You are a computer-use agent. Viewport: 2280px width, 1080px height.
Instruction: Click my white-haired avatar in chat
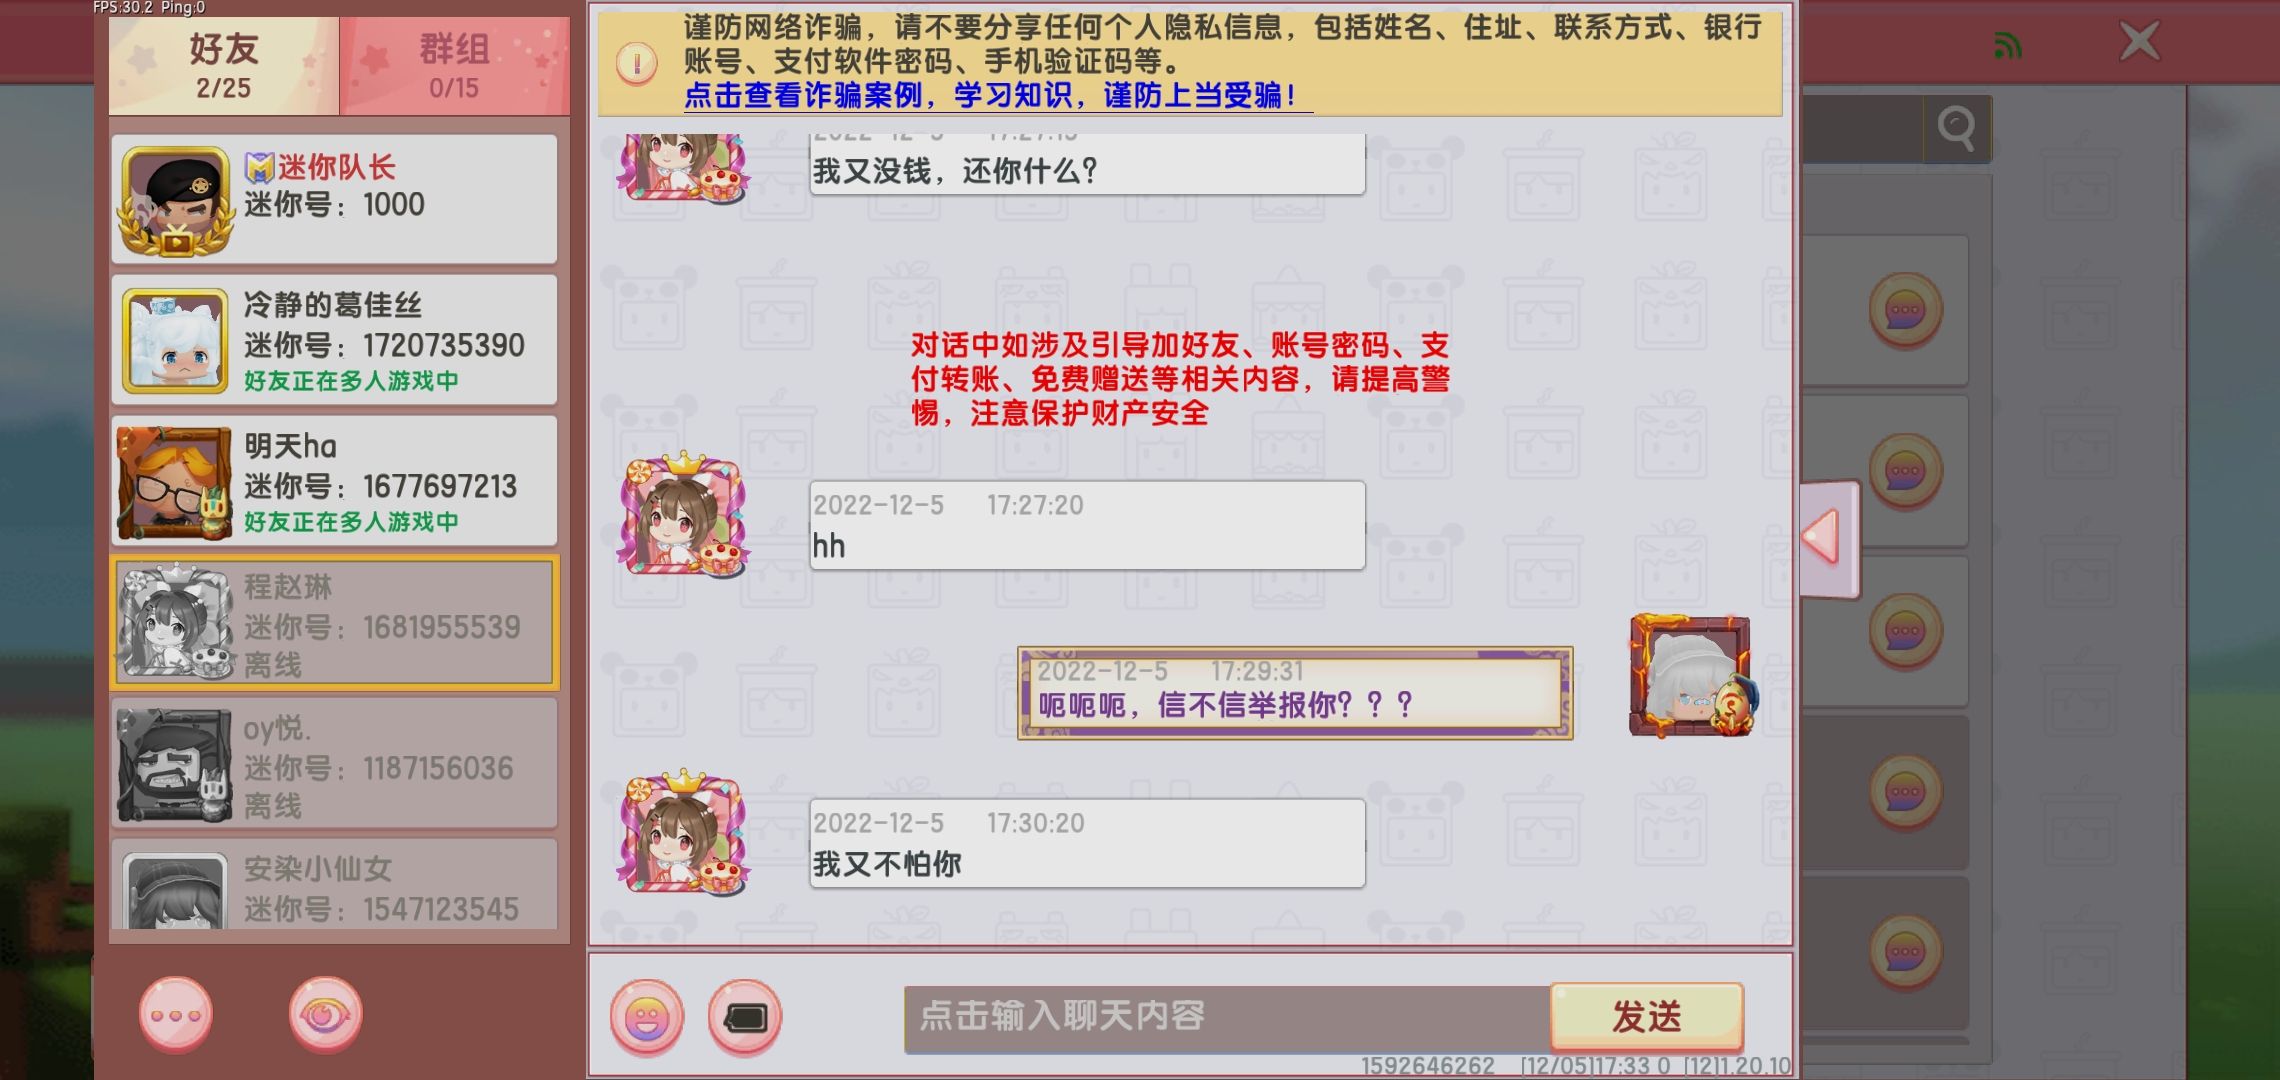coord(1691,675)
